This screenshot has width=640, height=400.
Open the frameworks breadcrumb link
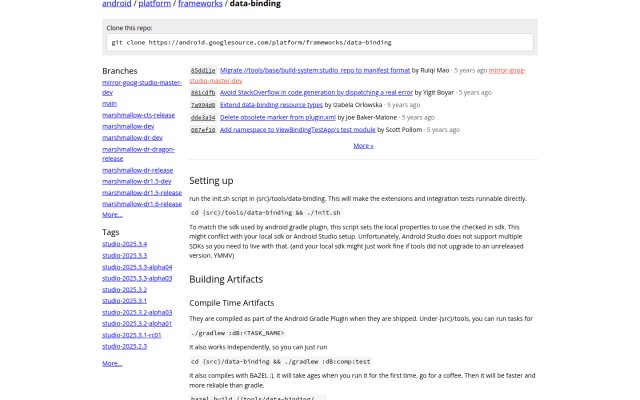pos(200,4)
